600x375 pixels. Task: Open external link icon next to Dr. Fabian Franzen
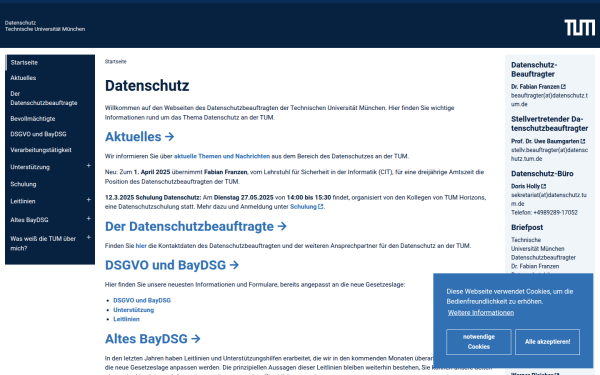(563, 87)
